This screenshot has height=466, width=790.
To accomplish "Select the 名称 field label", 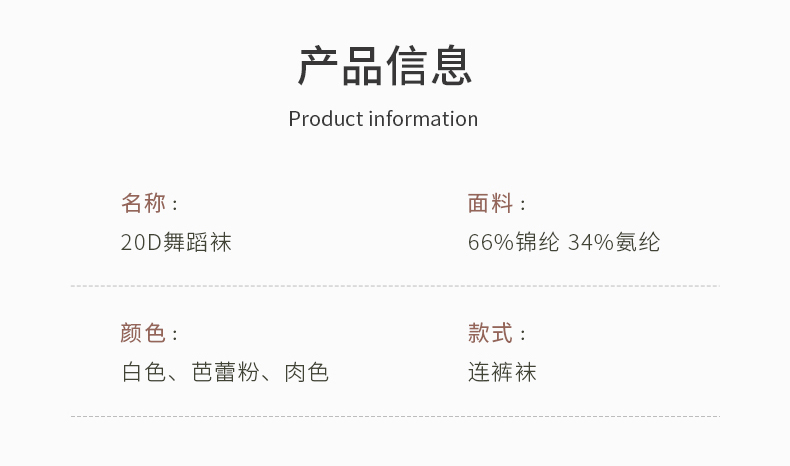I will (x=143, y=203).
